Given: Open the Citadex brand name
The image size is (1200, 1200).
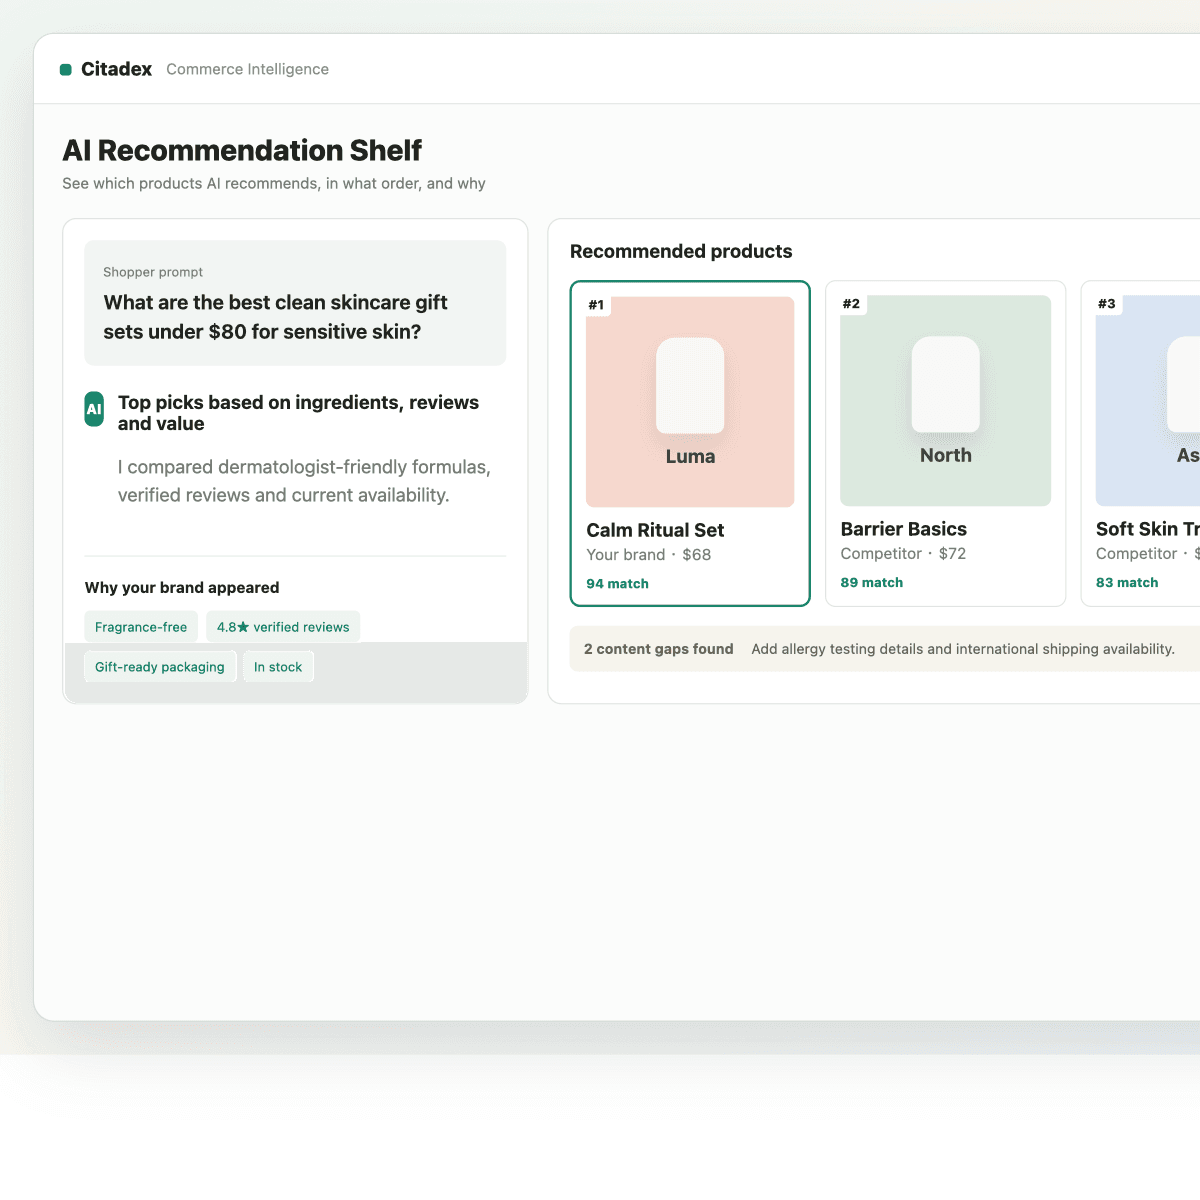Looking at the screenshot, I should pos(116,69).
